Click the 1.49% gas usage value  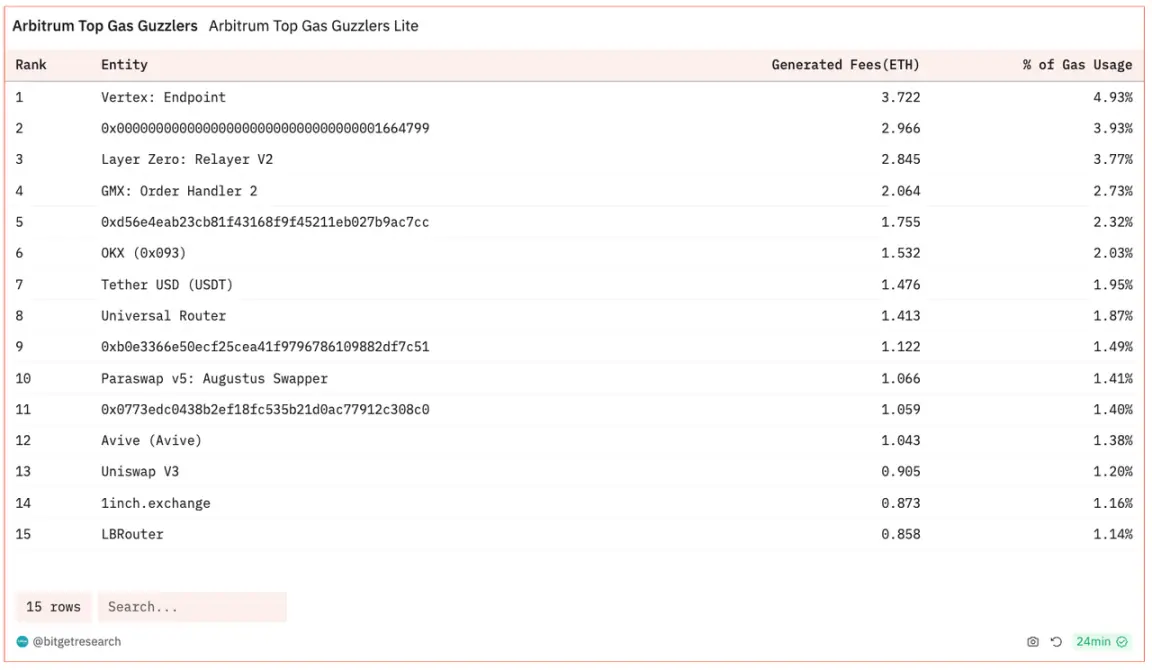(x=1113, y=347)
